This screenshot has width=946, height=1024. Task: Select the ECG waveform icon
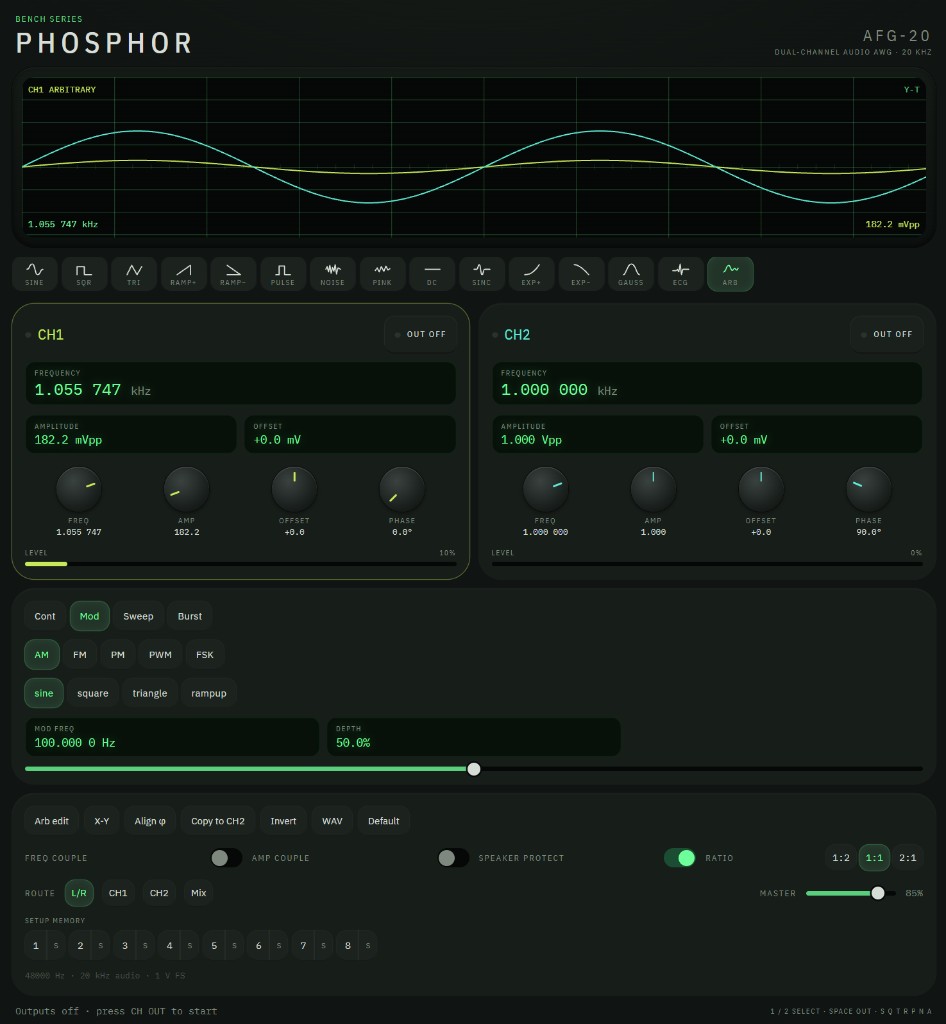tap(680, 274)
